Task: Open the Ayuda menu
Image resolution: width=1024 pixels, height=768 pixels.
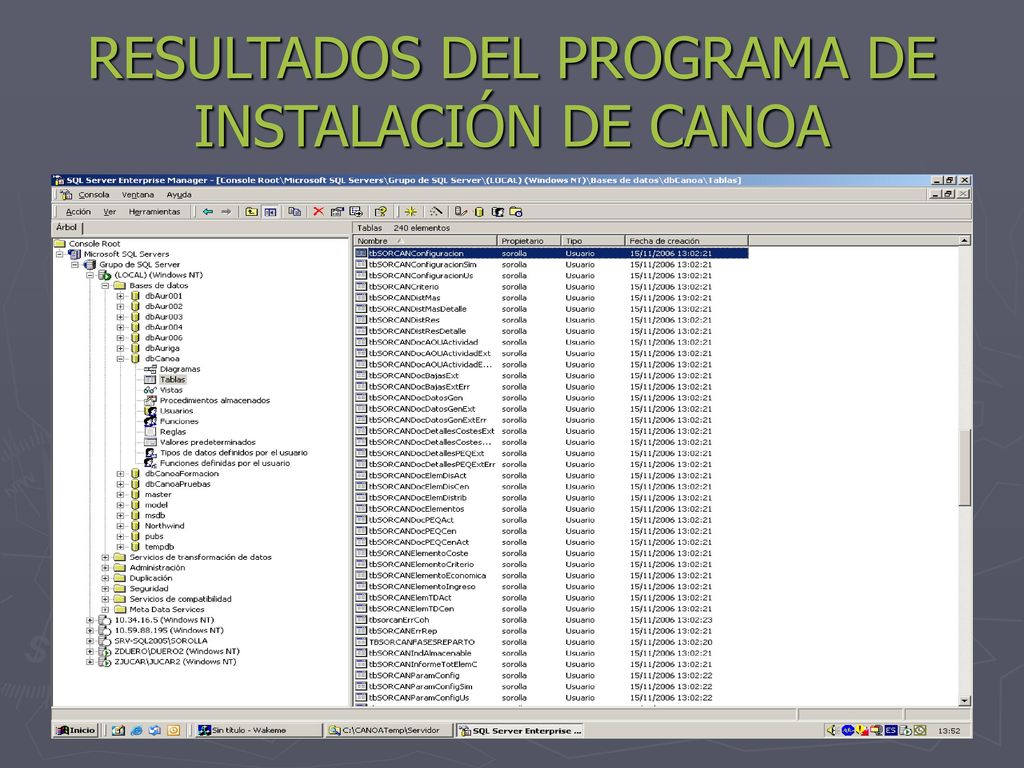Action: coord(179,195)
